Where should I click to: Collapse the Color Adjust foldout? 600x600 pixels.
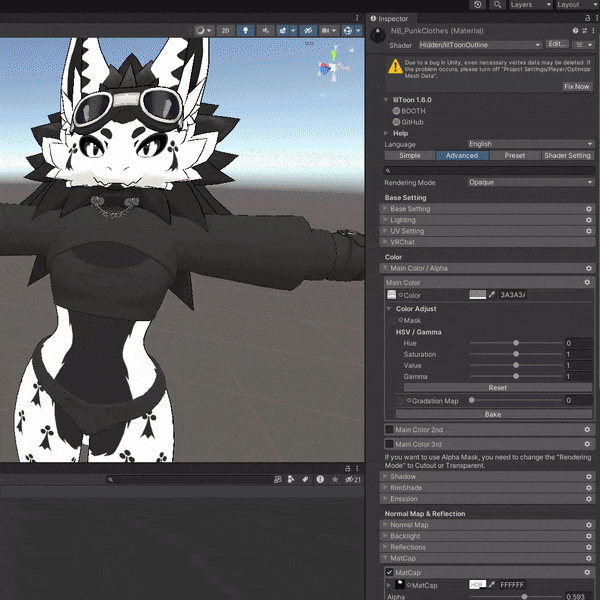(389, 308)
